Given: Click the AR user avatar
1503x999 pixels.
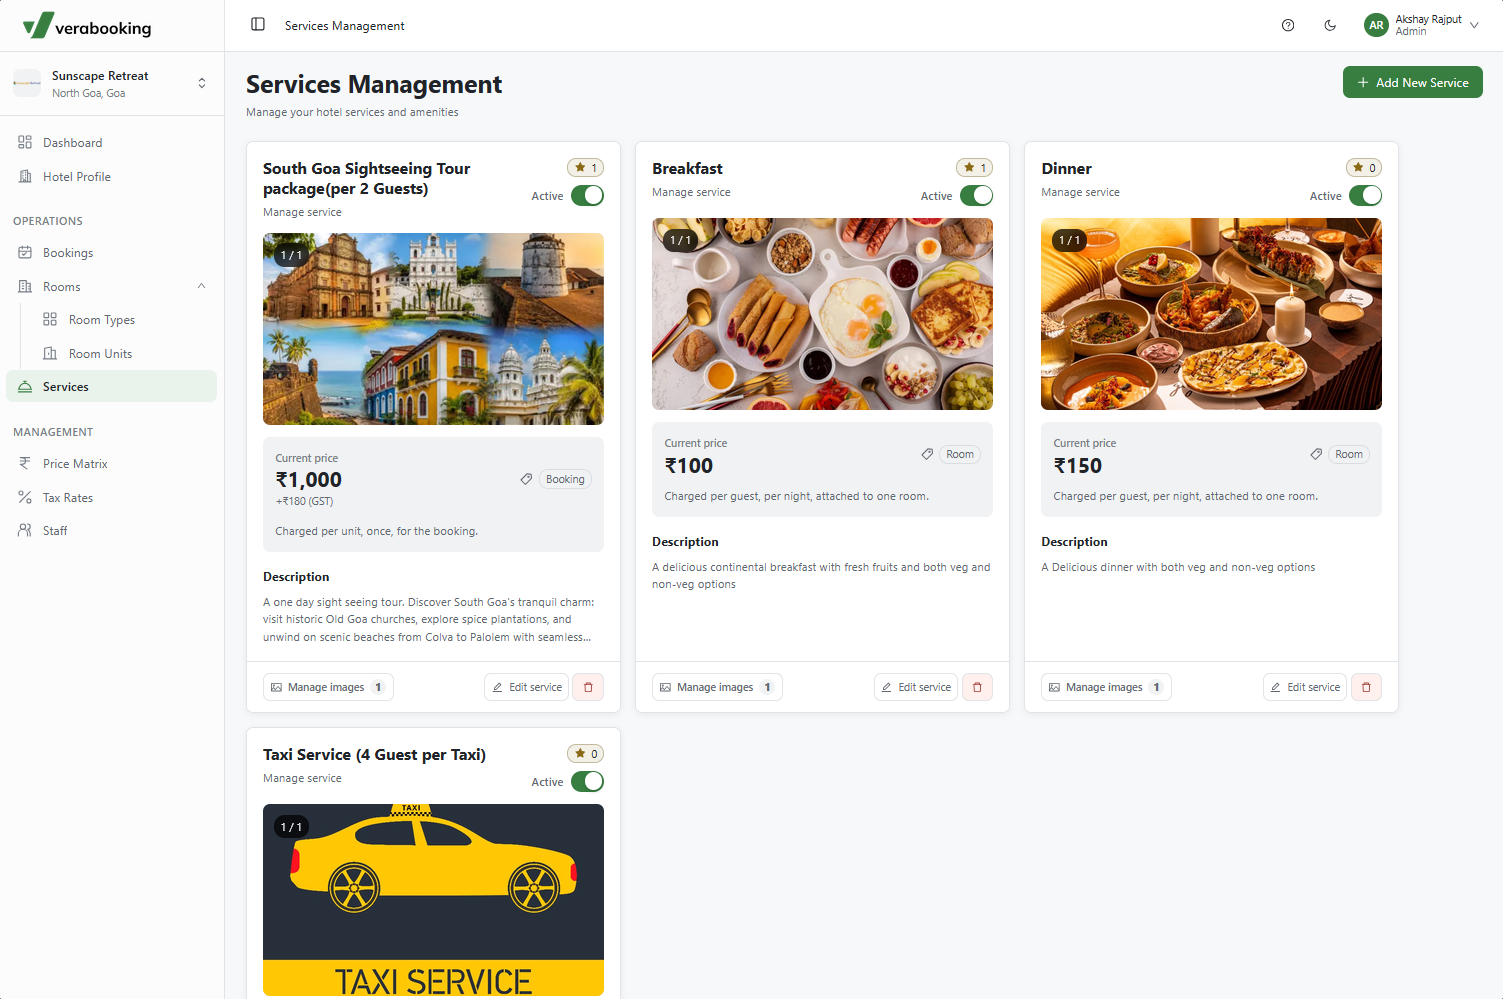Looking at the screenshot, I should 1376,25.
